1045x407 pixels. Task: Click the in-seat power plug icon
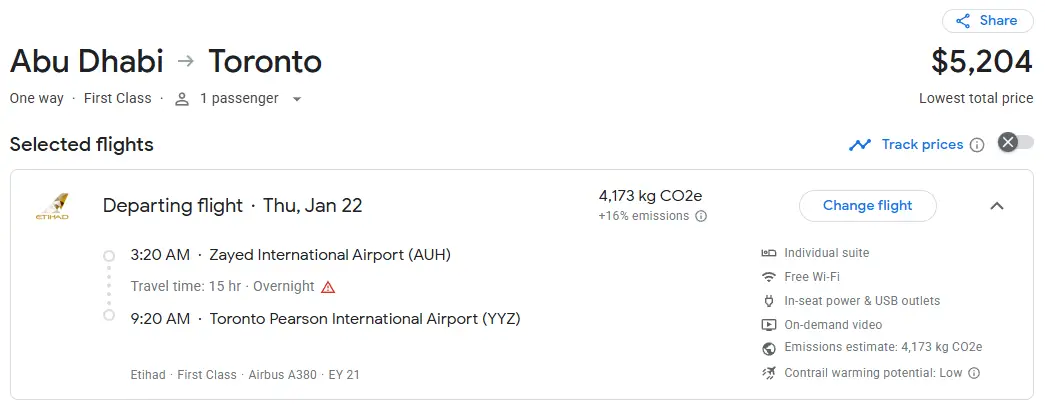tap(769, 301)
